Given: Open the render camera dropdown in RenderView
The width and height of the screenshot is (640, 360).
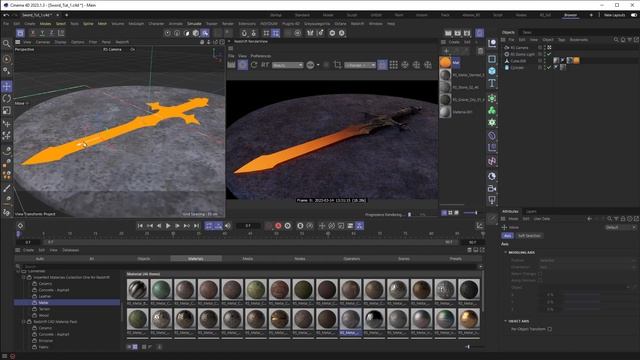Looking at the screenshot, I should [x=360, y=65].
